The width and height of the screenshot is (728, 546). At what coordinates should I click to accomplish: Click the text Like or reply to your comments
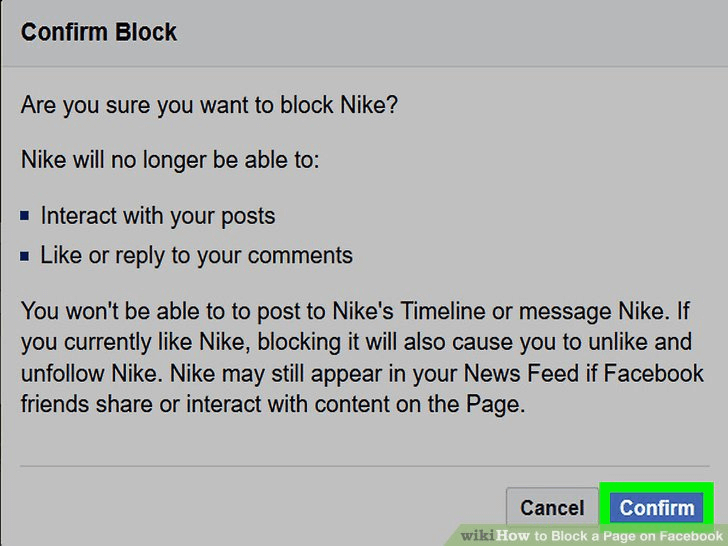point(196,255)
